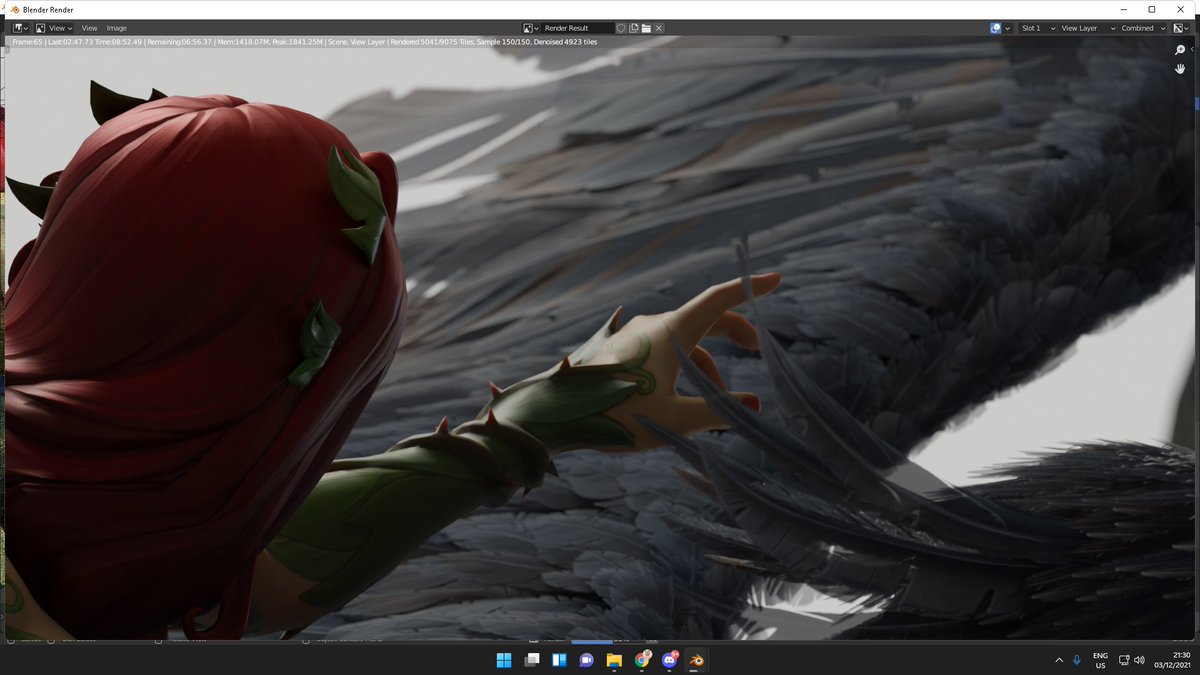The width and height of the screenshot is (1200, 675).
Task: Click the ENG US language indicator
Action: pyautogui.click(x=1100, y=660)
